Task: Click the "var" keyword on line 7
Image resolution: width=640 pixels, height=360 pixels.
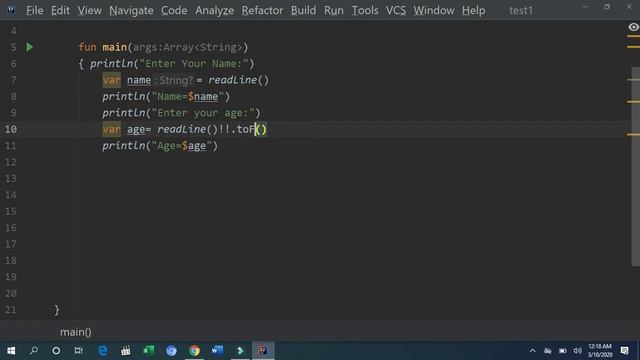Action: pos(111,80)
